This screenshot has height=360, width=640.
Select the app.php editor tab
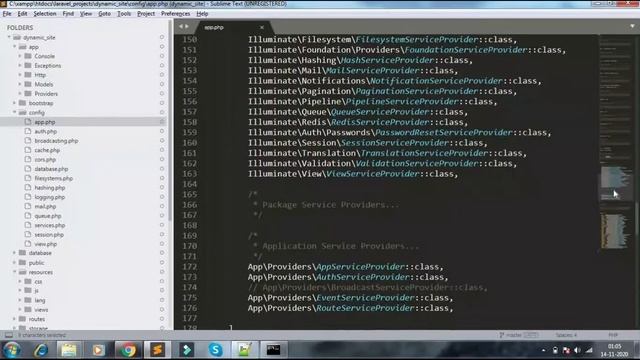pos(233,27)
